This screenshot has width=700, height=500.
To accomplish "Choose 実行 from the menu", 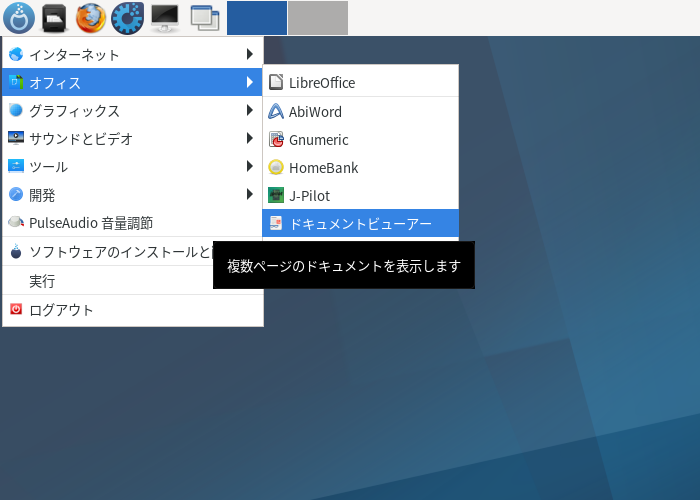I will point(108,280).
